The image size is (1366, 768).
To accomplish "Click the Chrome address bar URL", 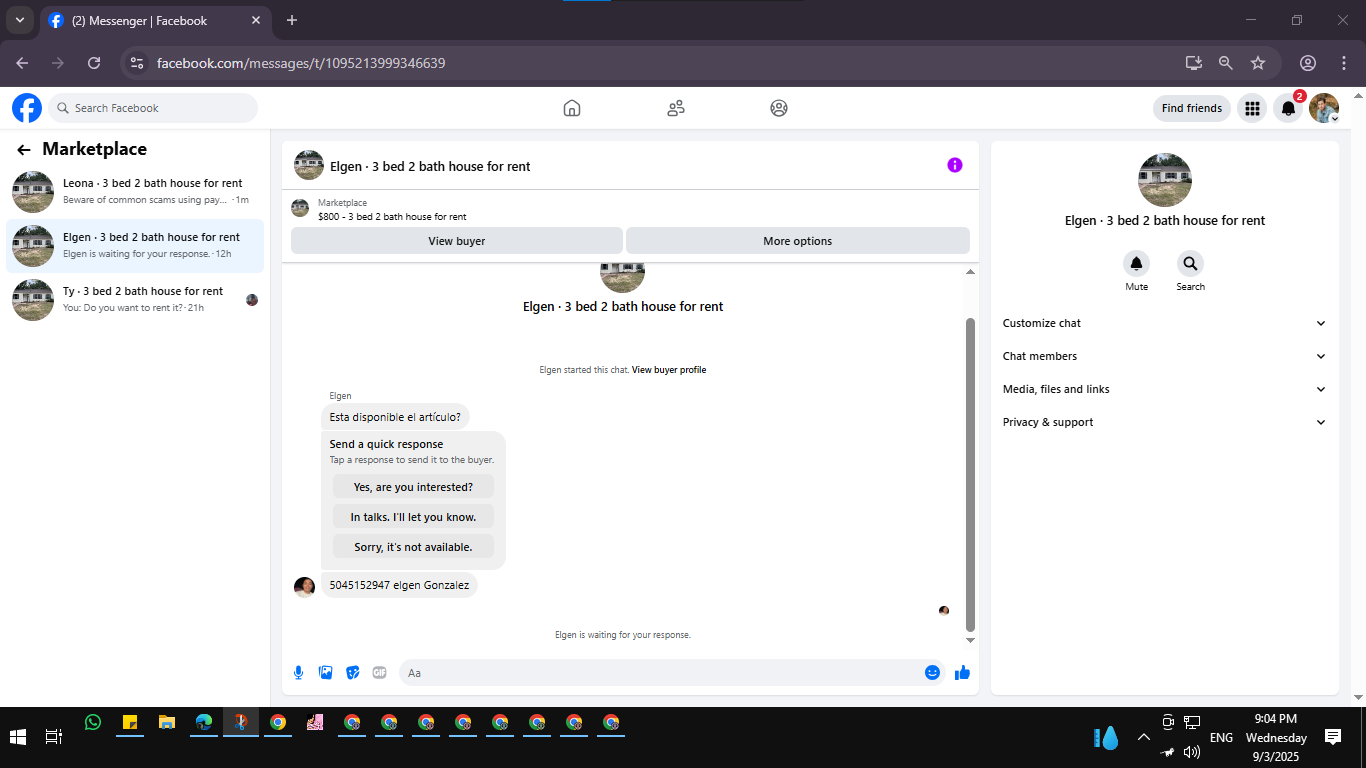I will point(301,63).
